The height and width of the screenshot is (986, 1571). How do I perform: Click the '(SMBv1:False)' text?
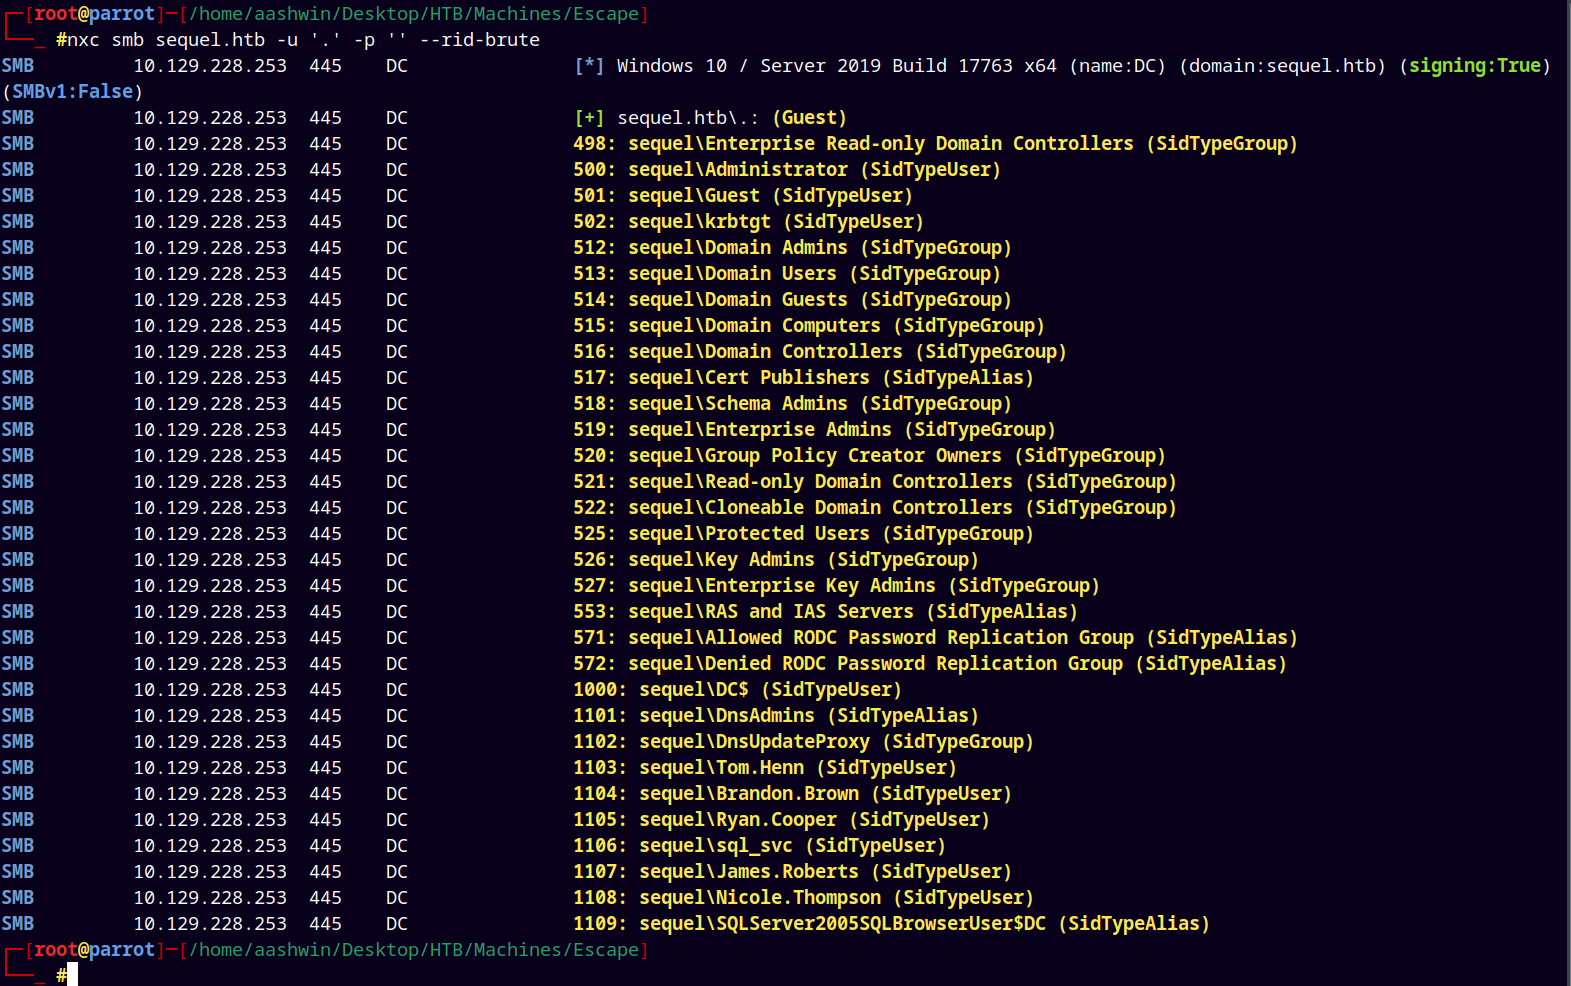coord(72,92)
